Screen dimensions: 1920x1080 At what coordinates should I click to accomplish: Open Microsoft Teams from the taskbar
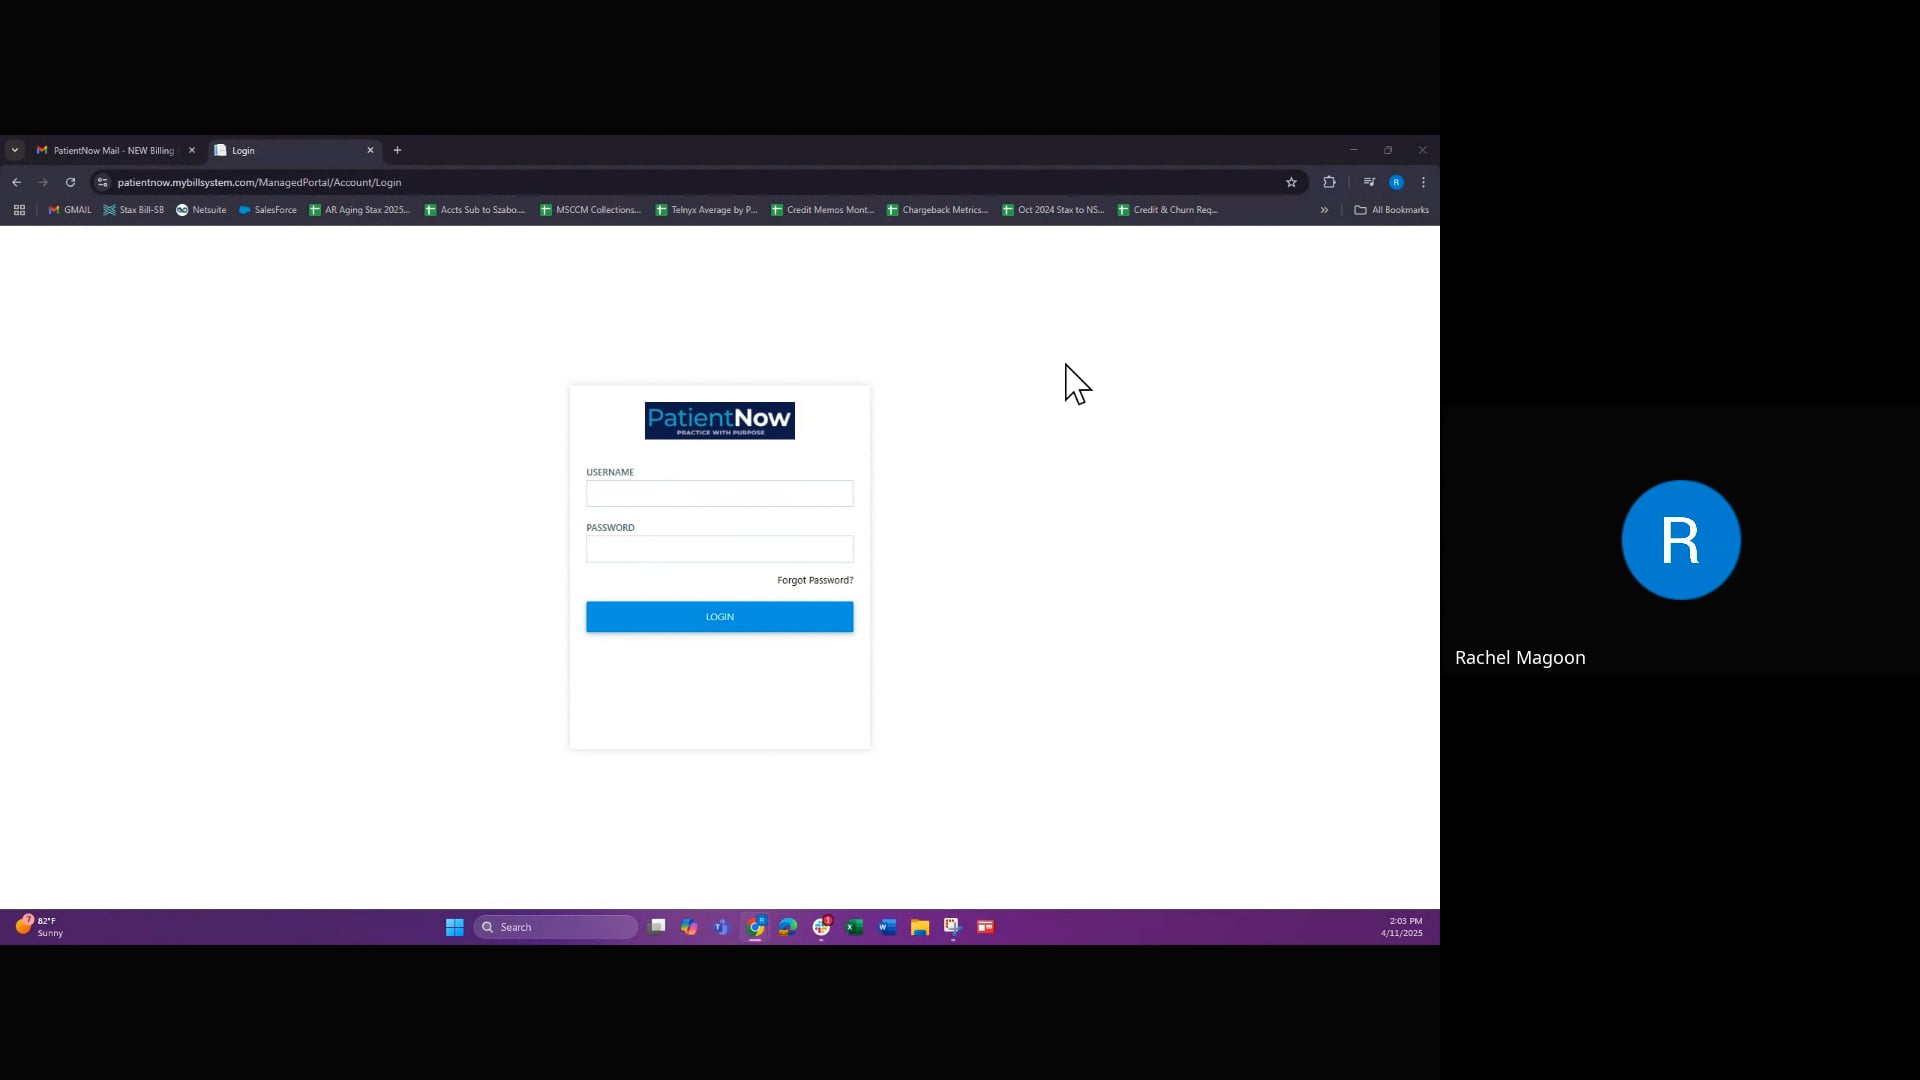pyautogui.click(x=721, y=927)
